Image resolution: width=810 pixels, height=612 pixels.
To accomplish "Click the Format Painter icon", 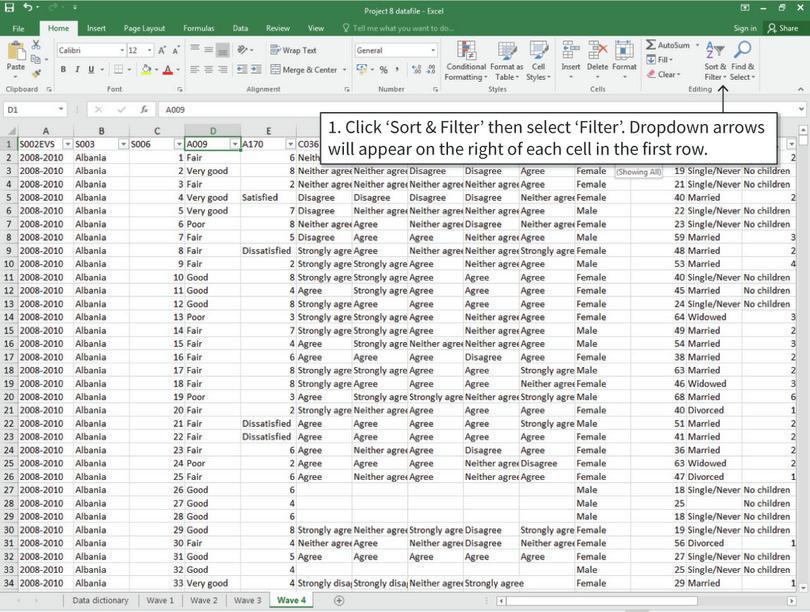I will (38, 72).
